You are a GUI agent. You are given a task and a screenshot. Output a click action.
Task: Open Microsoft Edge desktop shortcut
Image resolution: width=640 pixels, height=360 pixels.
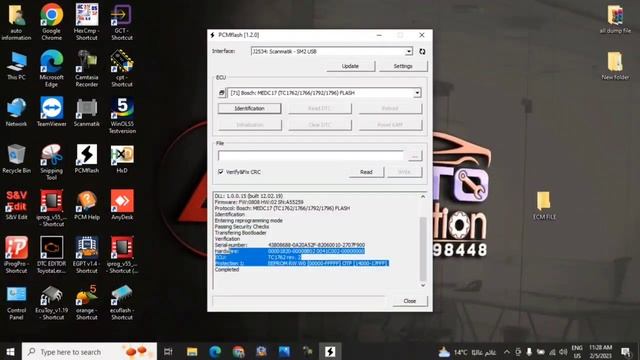[51, 69]
